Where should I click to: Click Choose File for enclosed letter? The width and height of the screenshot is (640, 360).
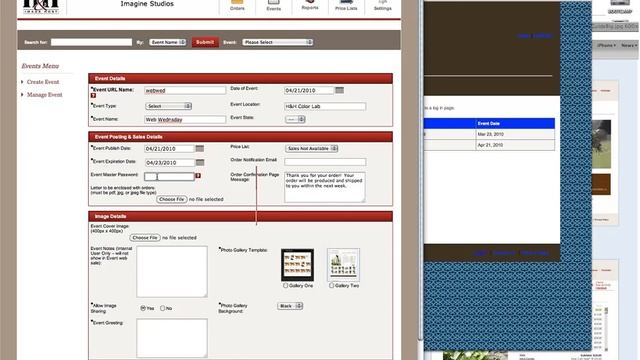pos(171,199)
